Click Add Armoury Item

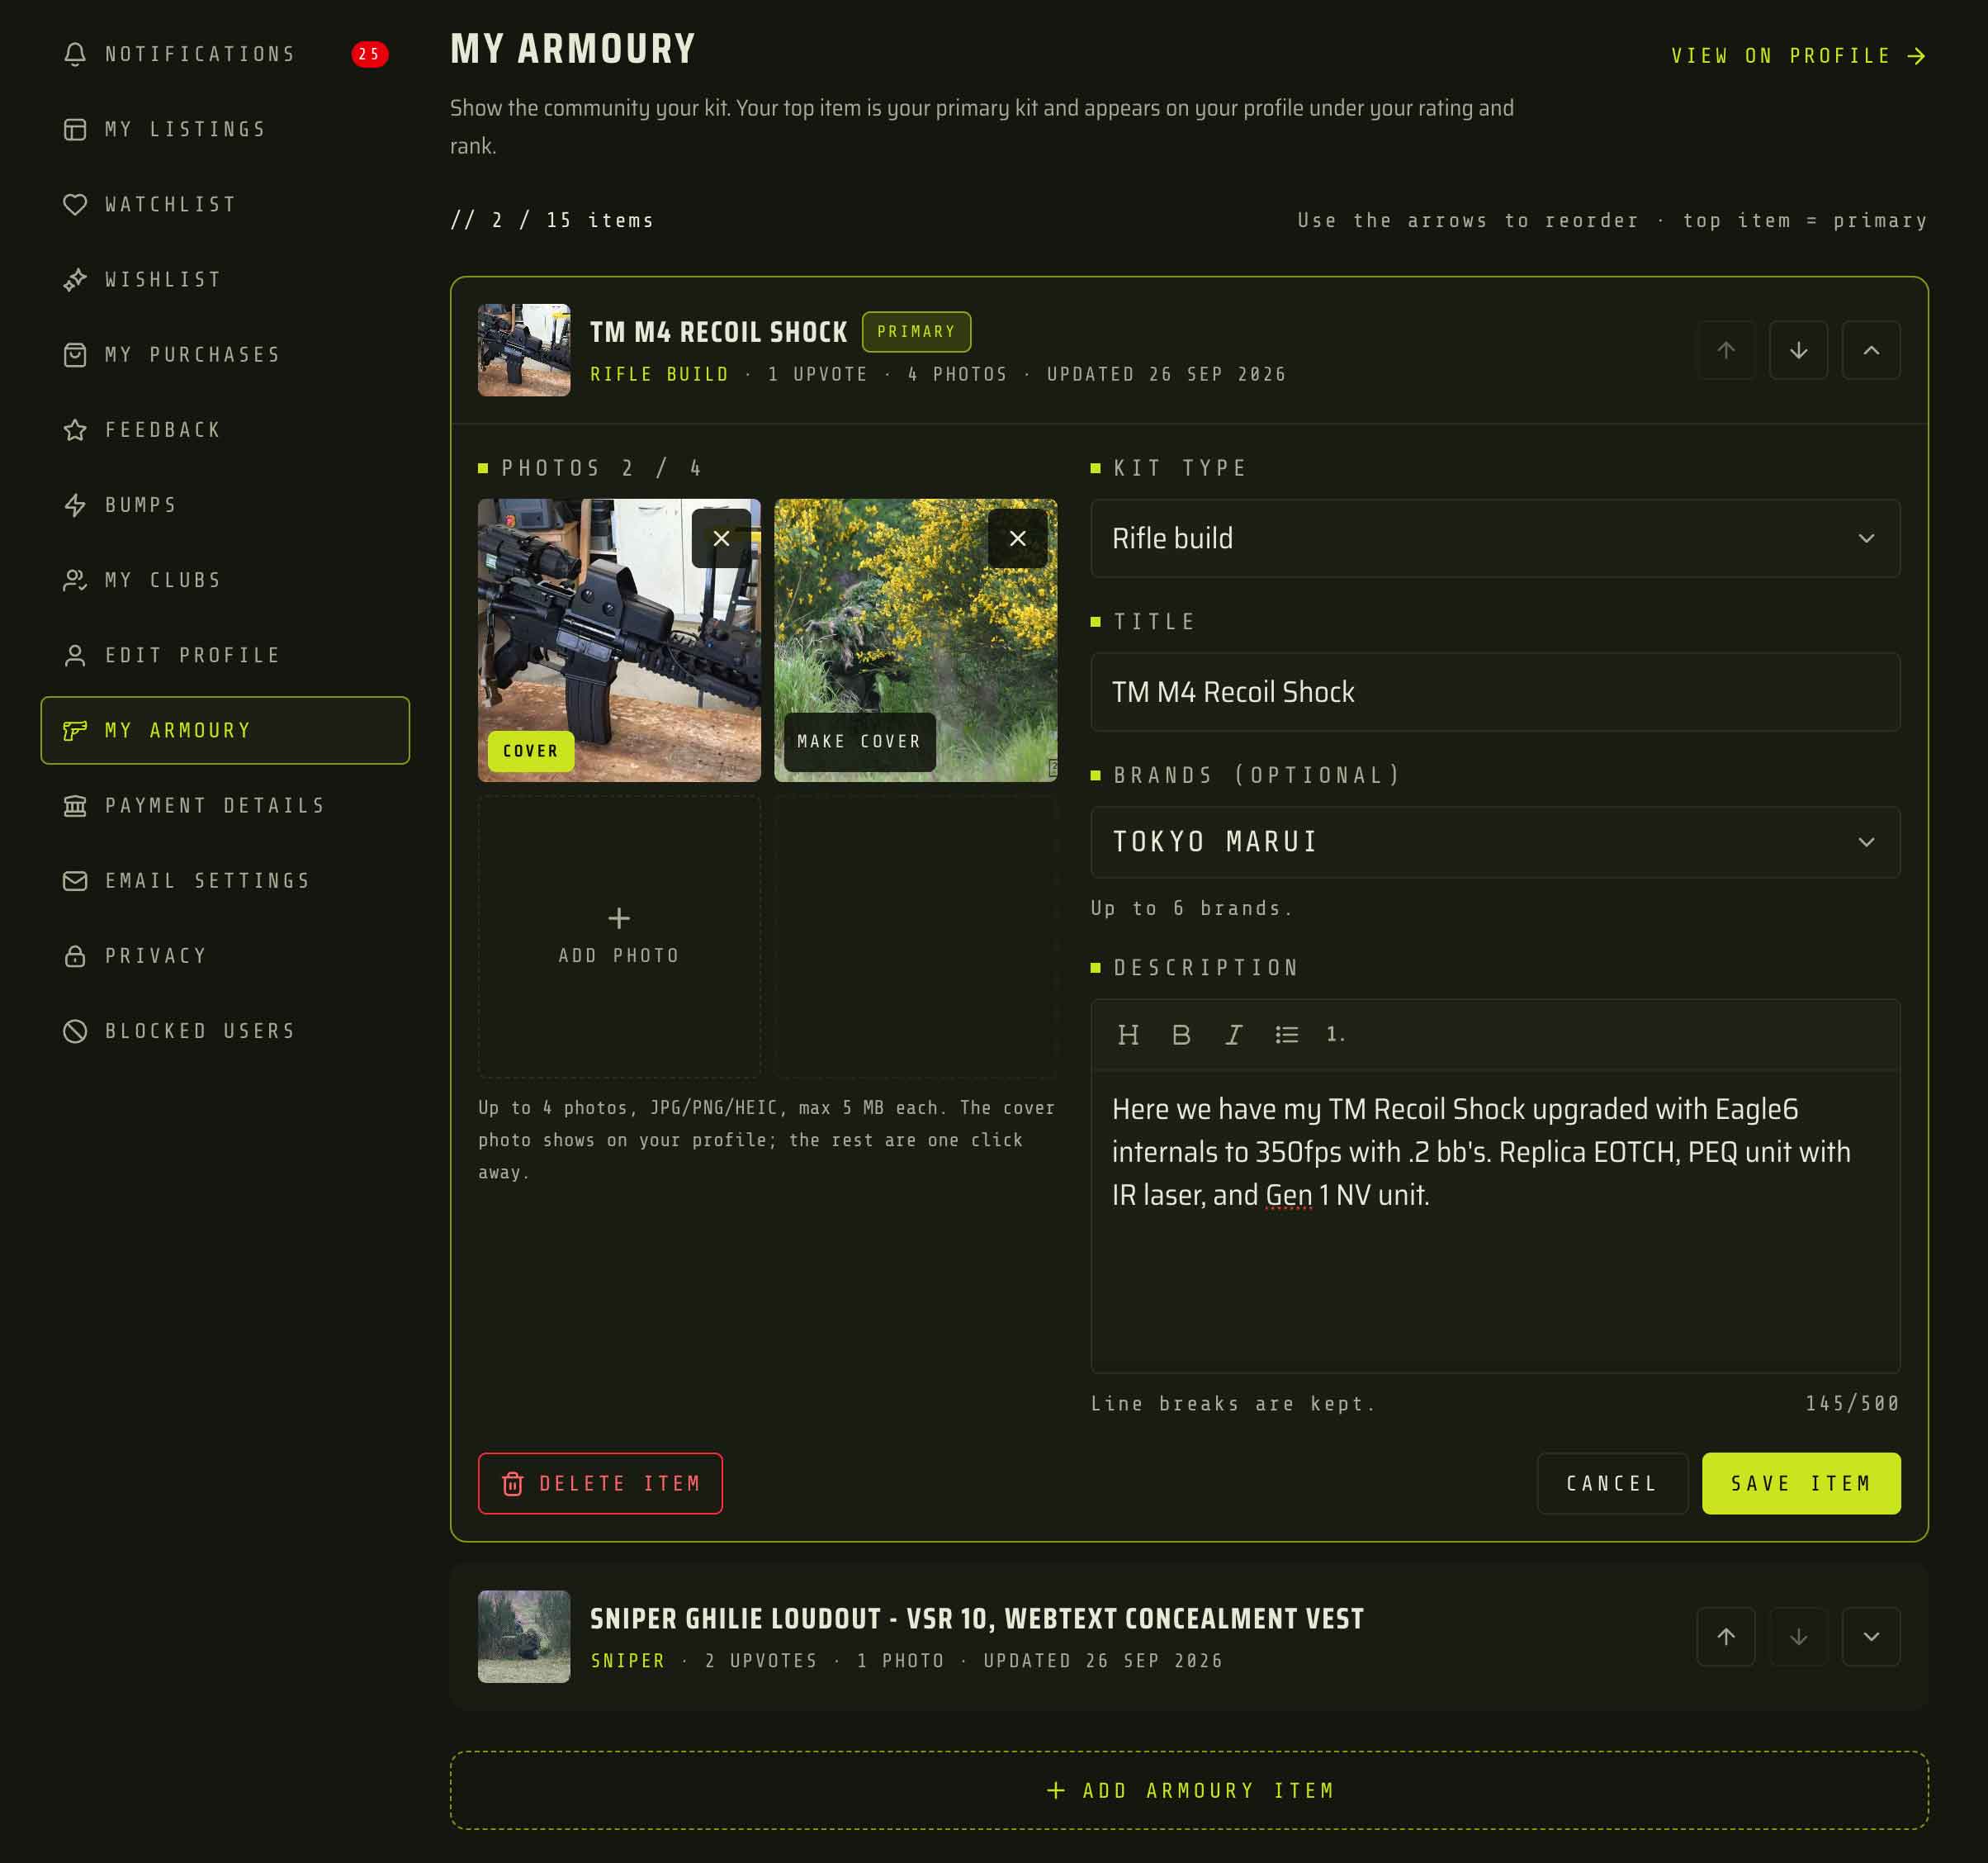pyautogui.click(x=1189, y=1790)
